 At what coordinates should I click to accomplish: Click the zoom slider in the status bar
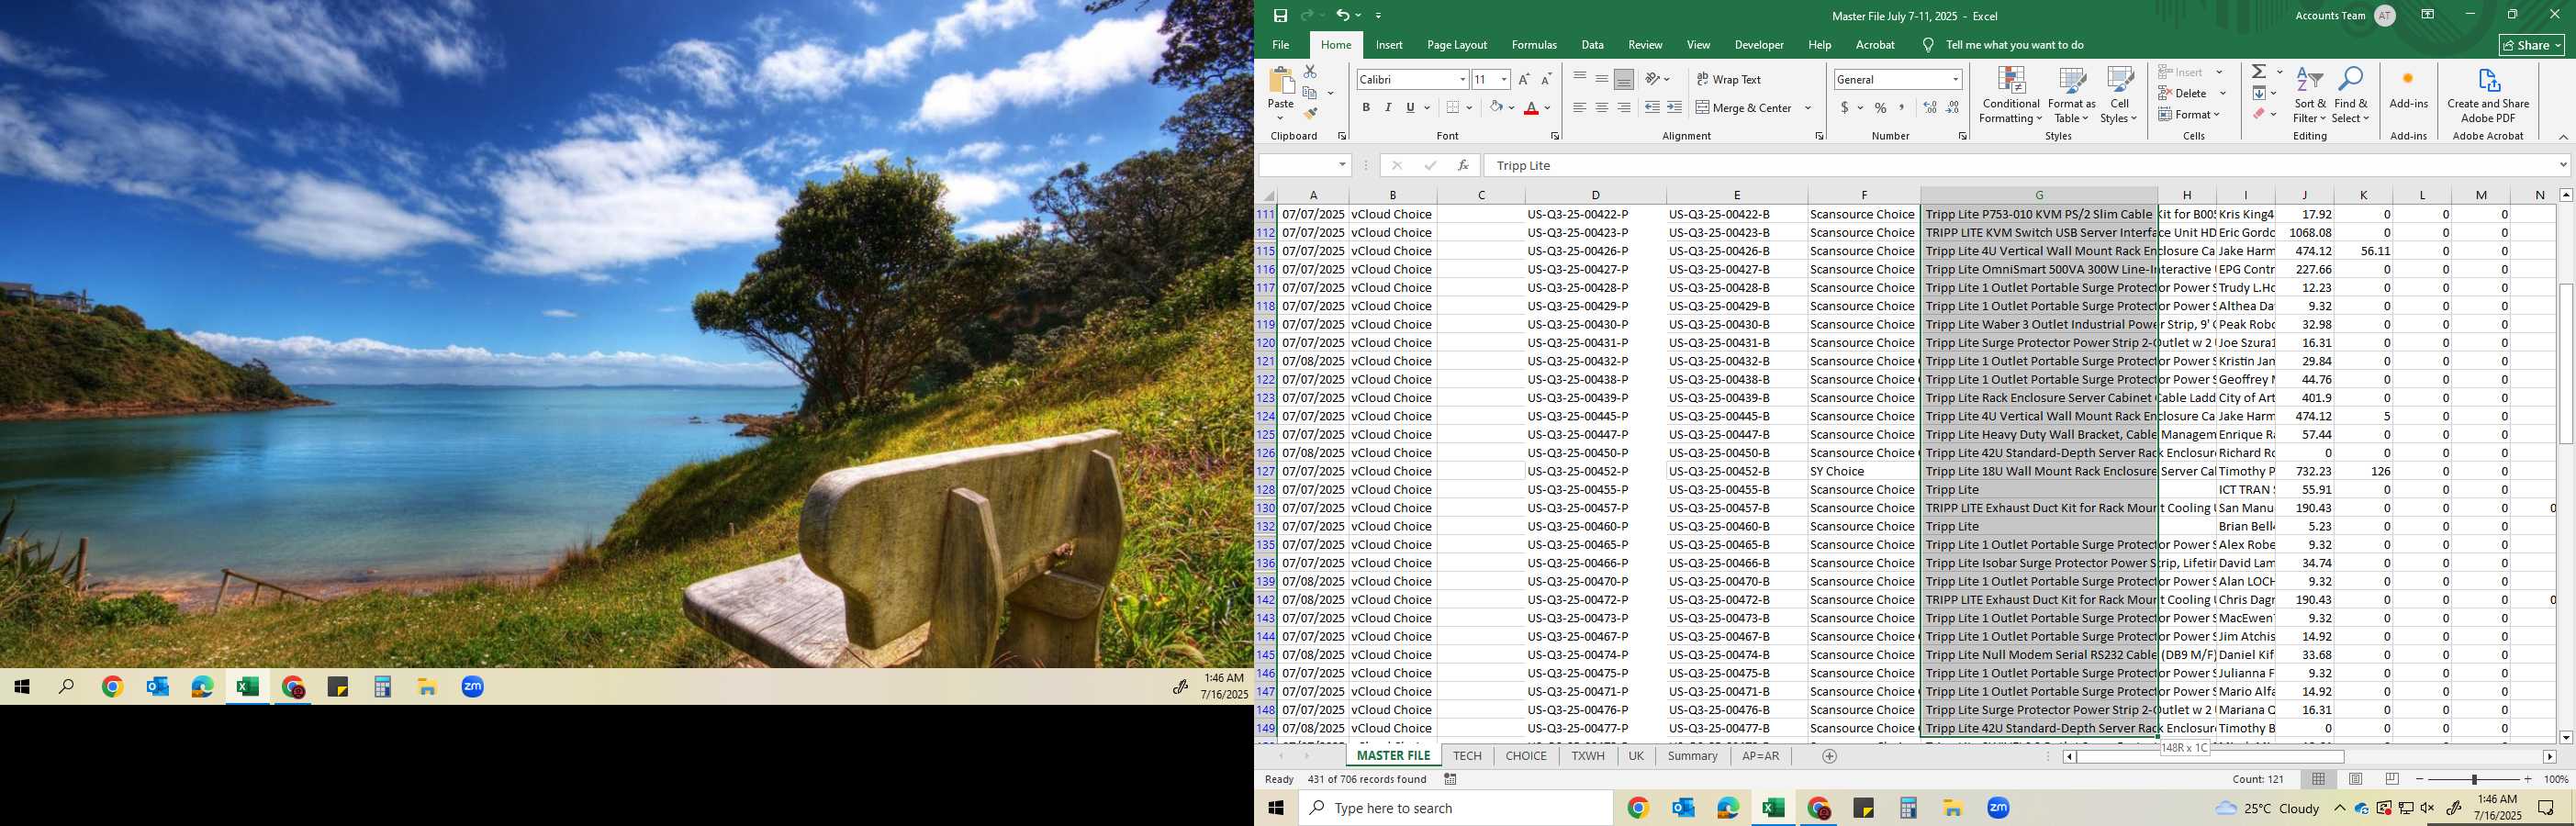[x=2474, y=779]
